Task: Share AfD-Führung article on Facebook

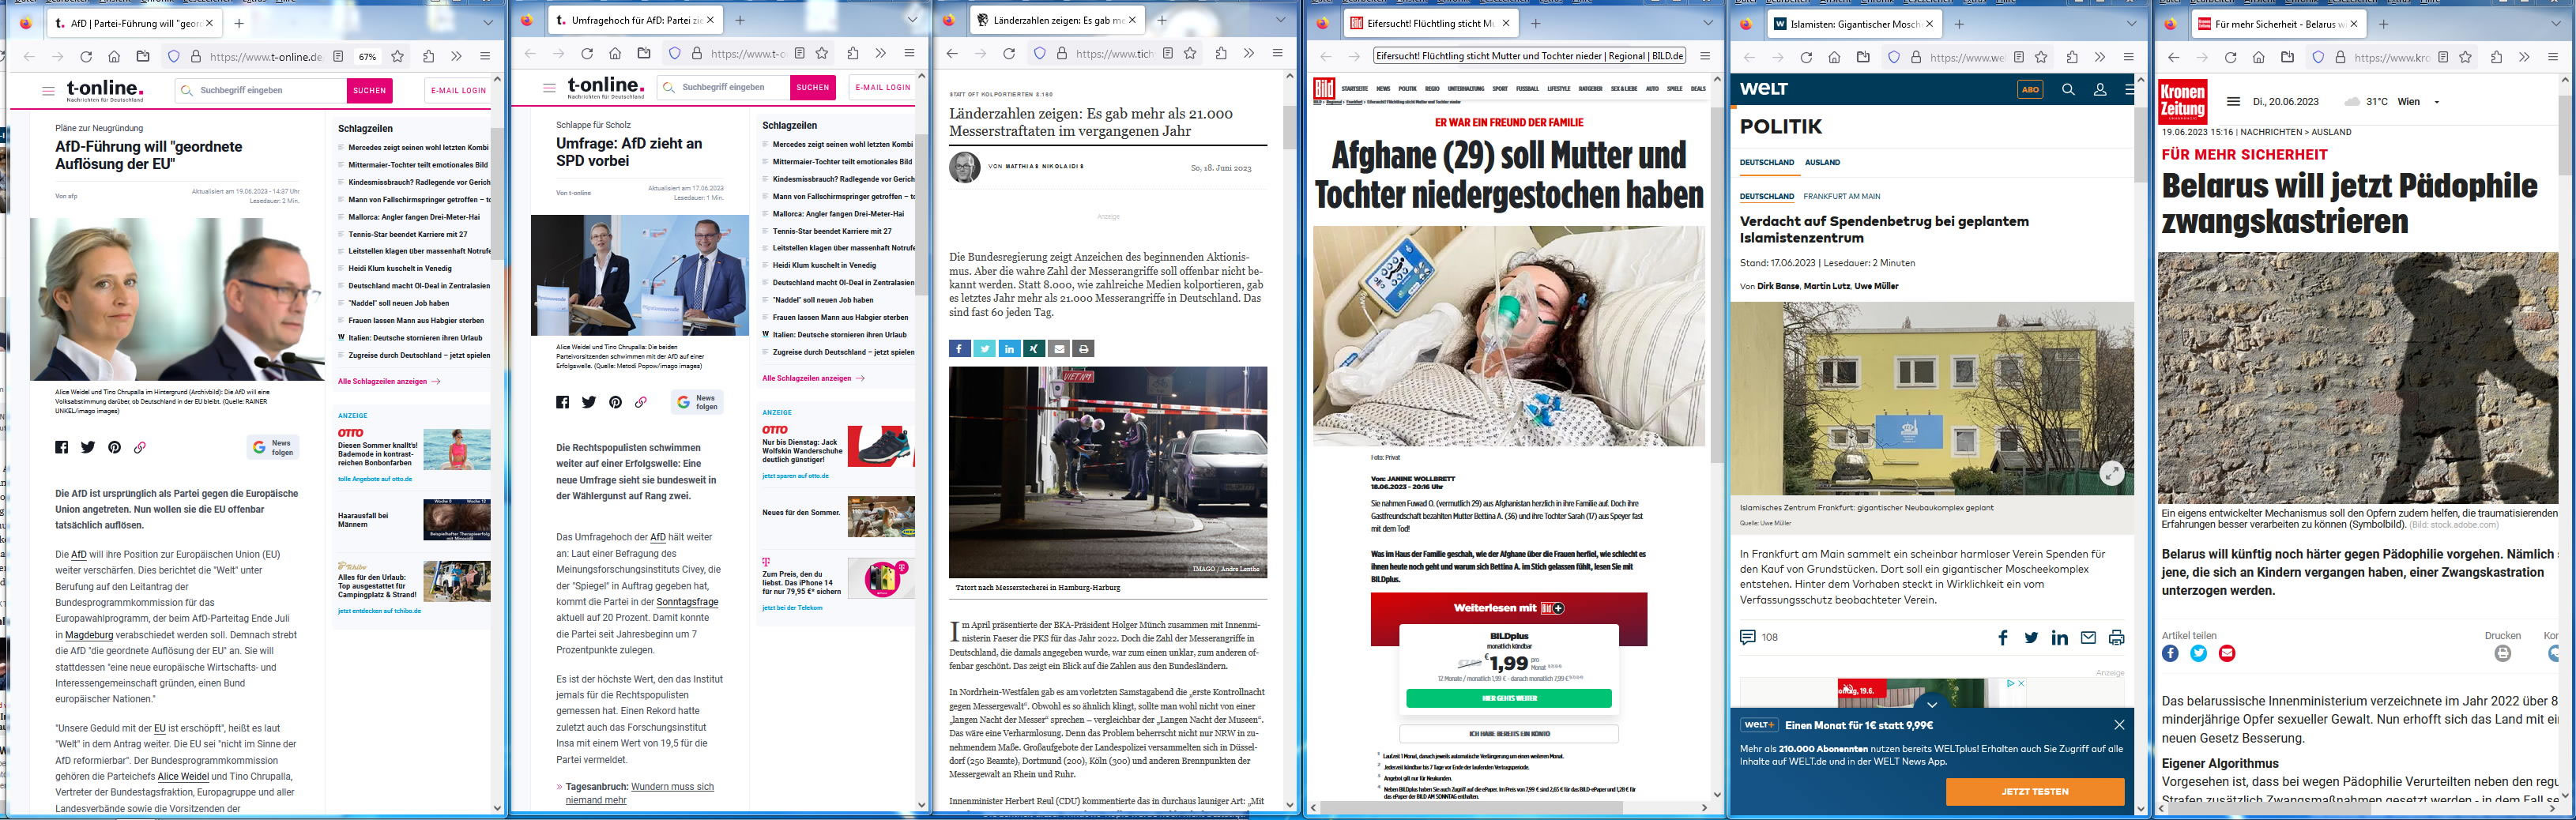Action: pyautogui.click(x=62, y=447)
